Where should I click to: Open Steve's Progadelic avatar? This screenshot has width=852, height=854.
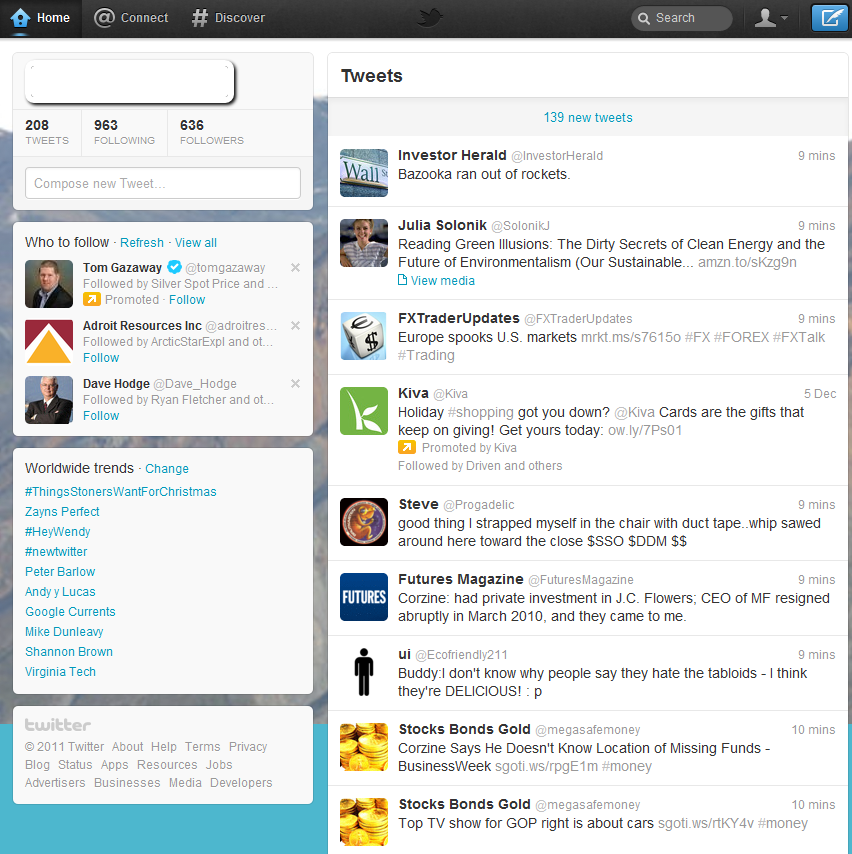pyautogui.click(x=364, y=522)
